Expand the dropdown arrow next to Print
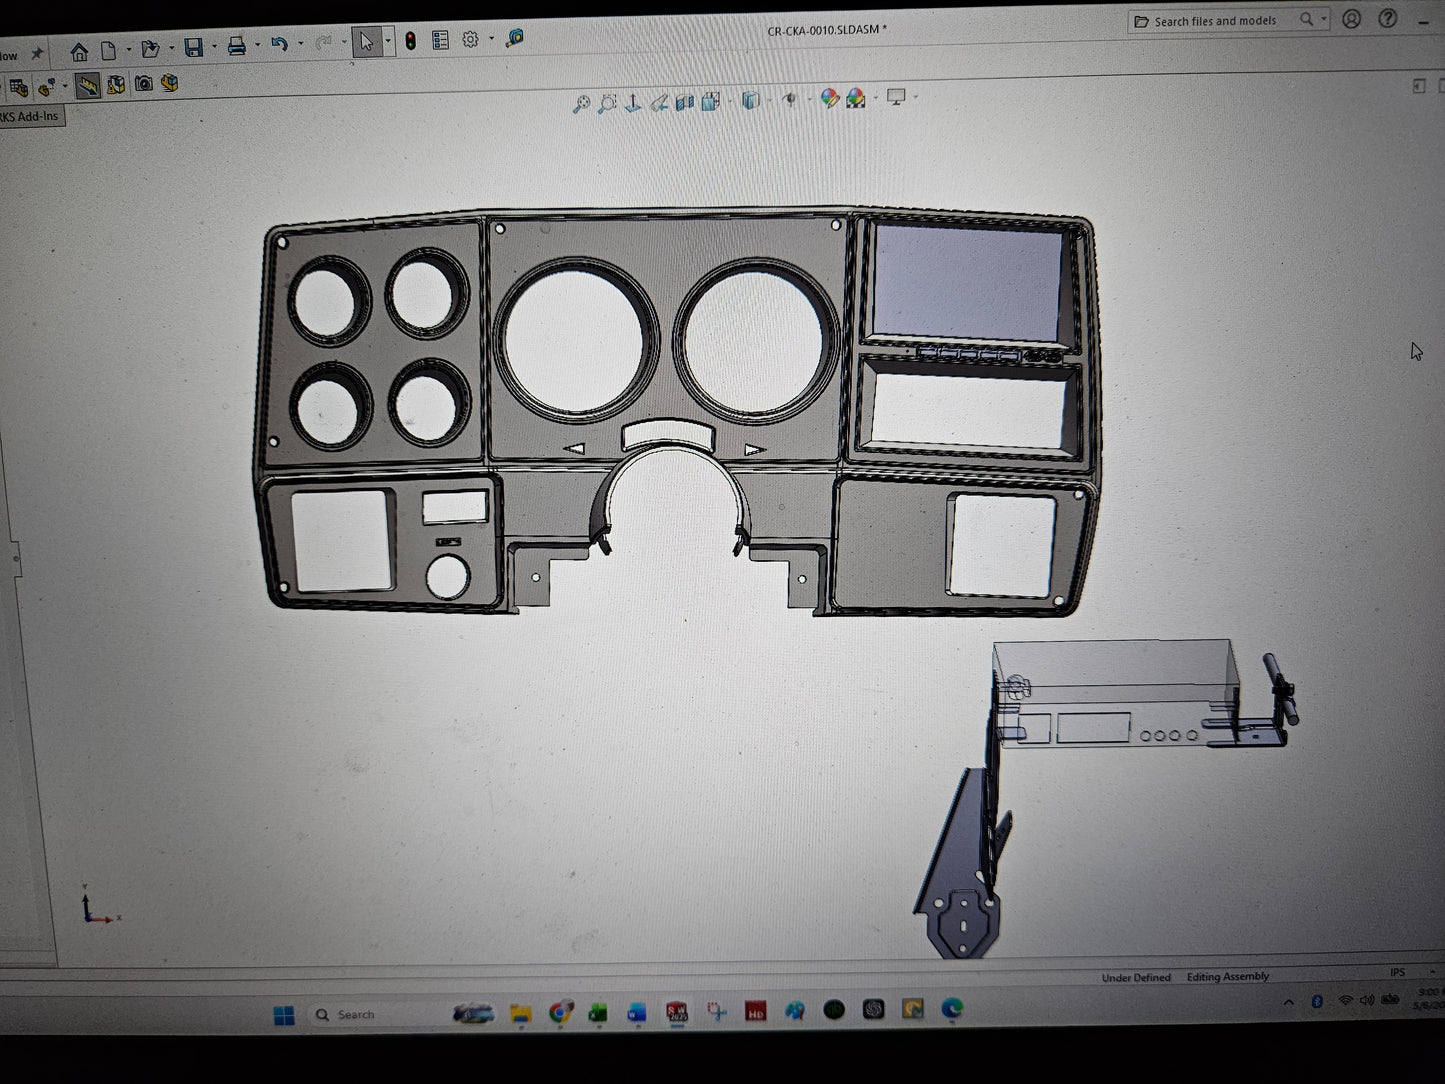Image resolution: width=1445 pixels, height=1084 pixels. [x=257, y=45]
